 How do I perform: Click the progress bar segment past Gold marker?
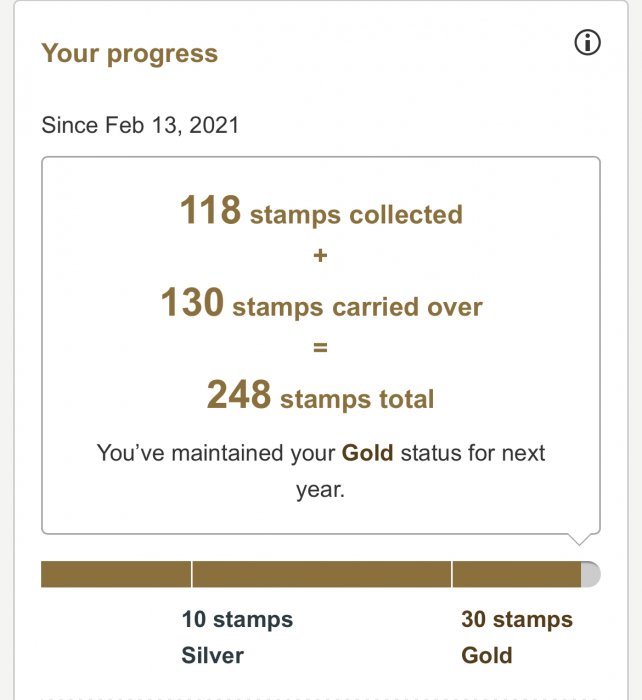click(516, 574)
